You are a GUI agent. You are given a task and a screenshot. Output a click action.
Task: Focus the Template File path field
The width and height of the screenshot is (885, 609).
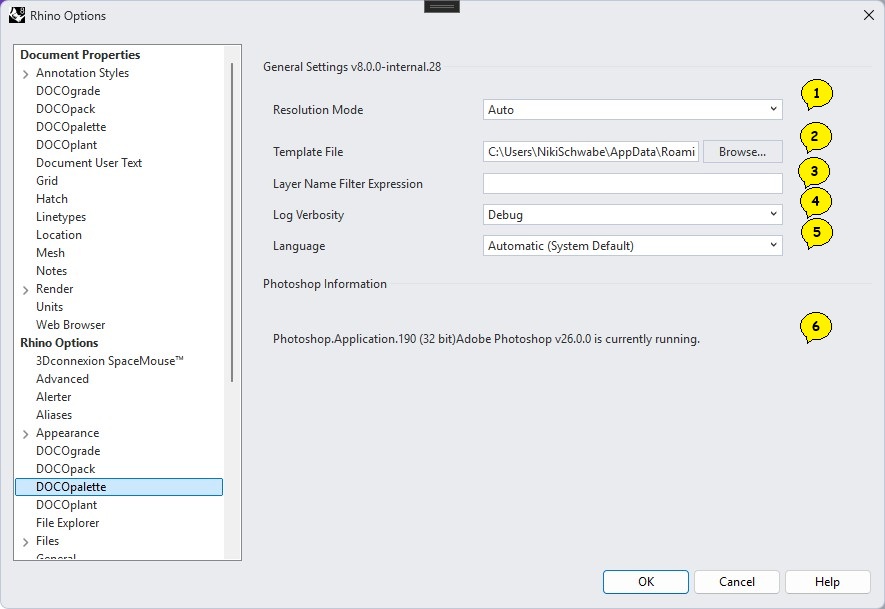point(591,152)
